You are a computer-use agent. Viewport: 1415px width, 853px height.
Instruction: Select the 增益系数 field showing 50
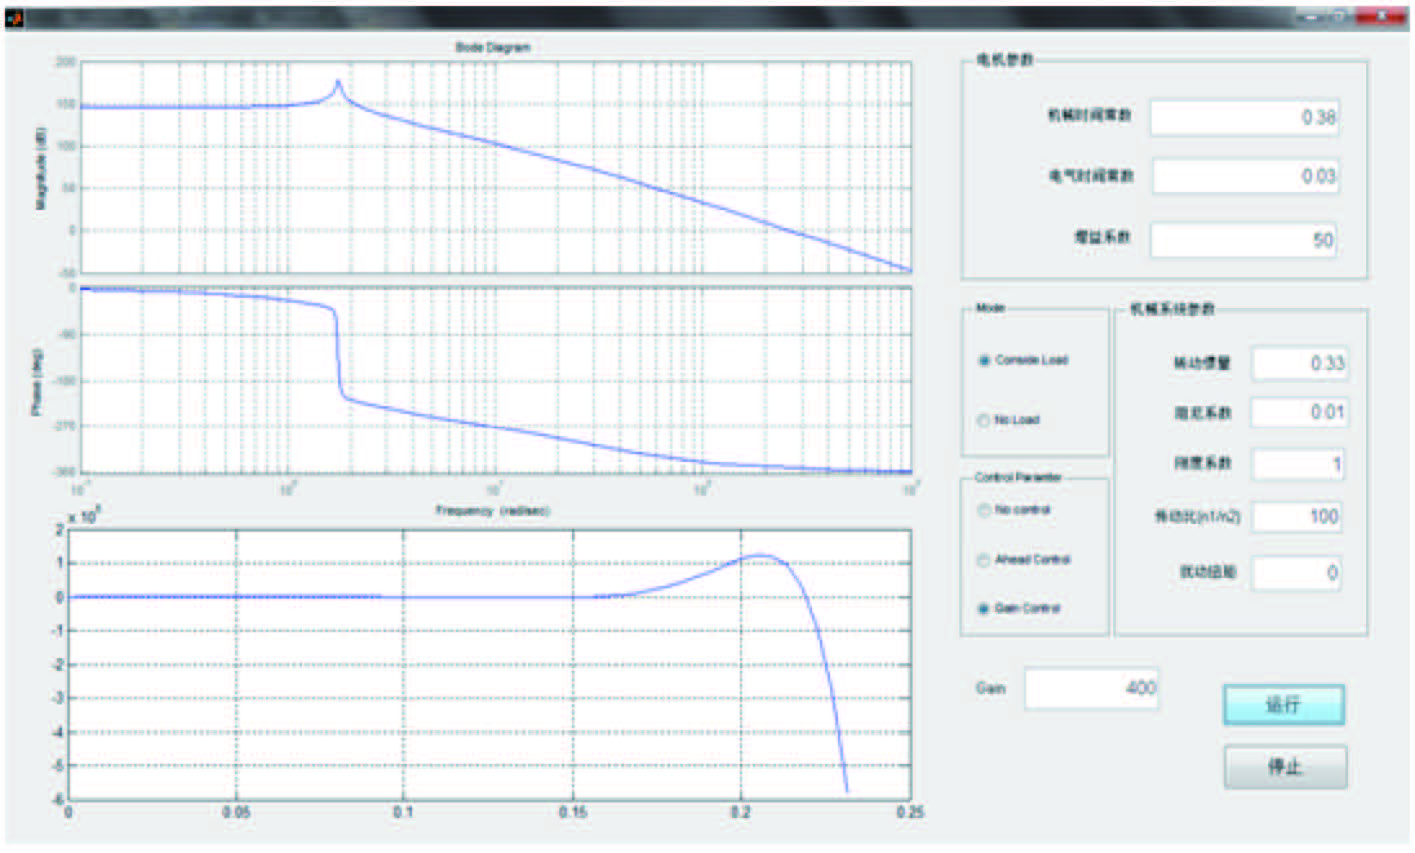click(x=1243, y=240)
